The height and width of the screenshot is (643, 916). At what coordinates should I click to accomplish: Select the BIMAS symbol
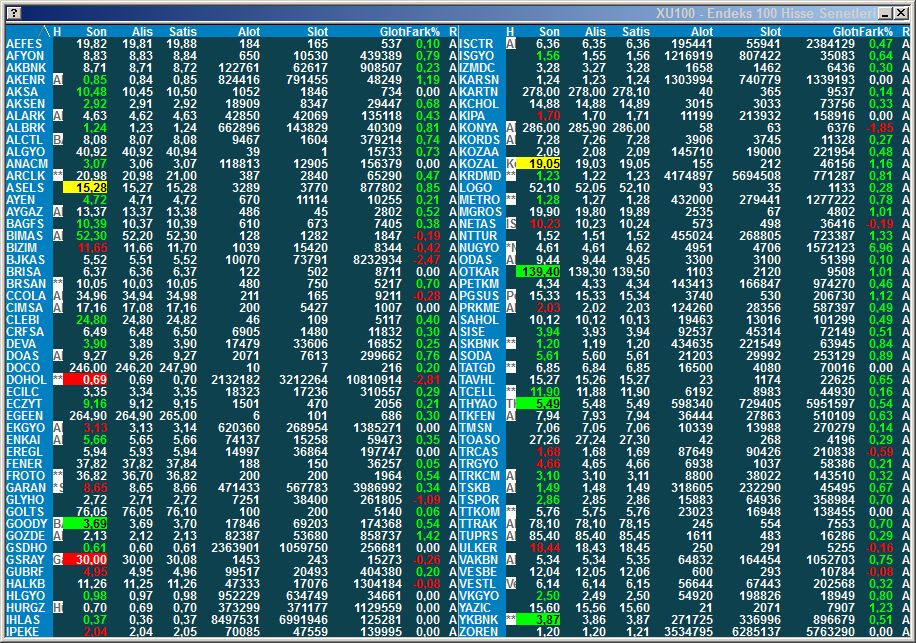[25, 235]
